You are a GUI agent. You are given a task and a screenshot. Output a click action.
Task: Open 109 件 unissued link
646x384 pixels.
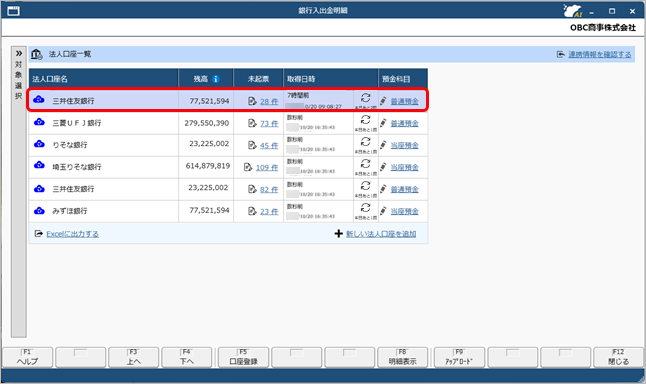pyautogui.click(x=267, y=167)
